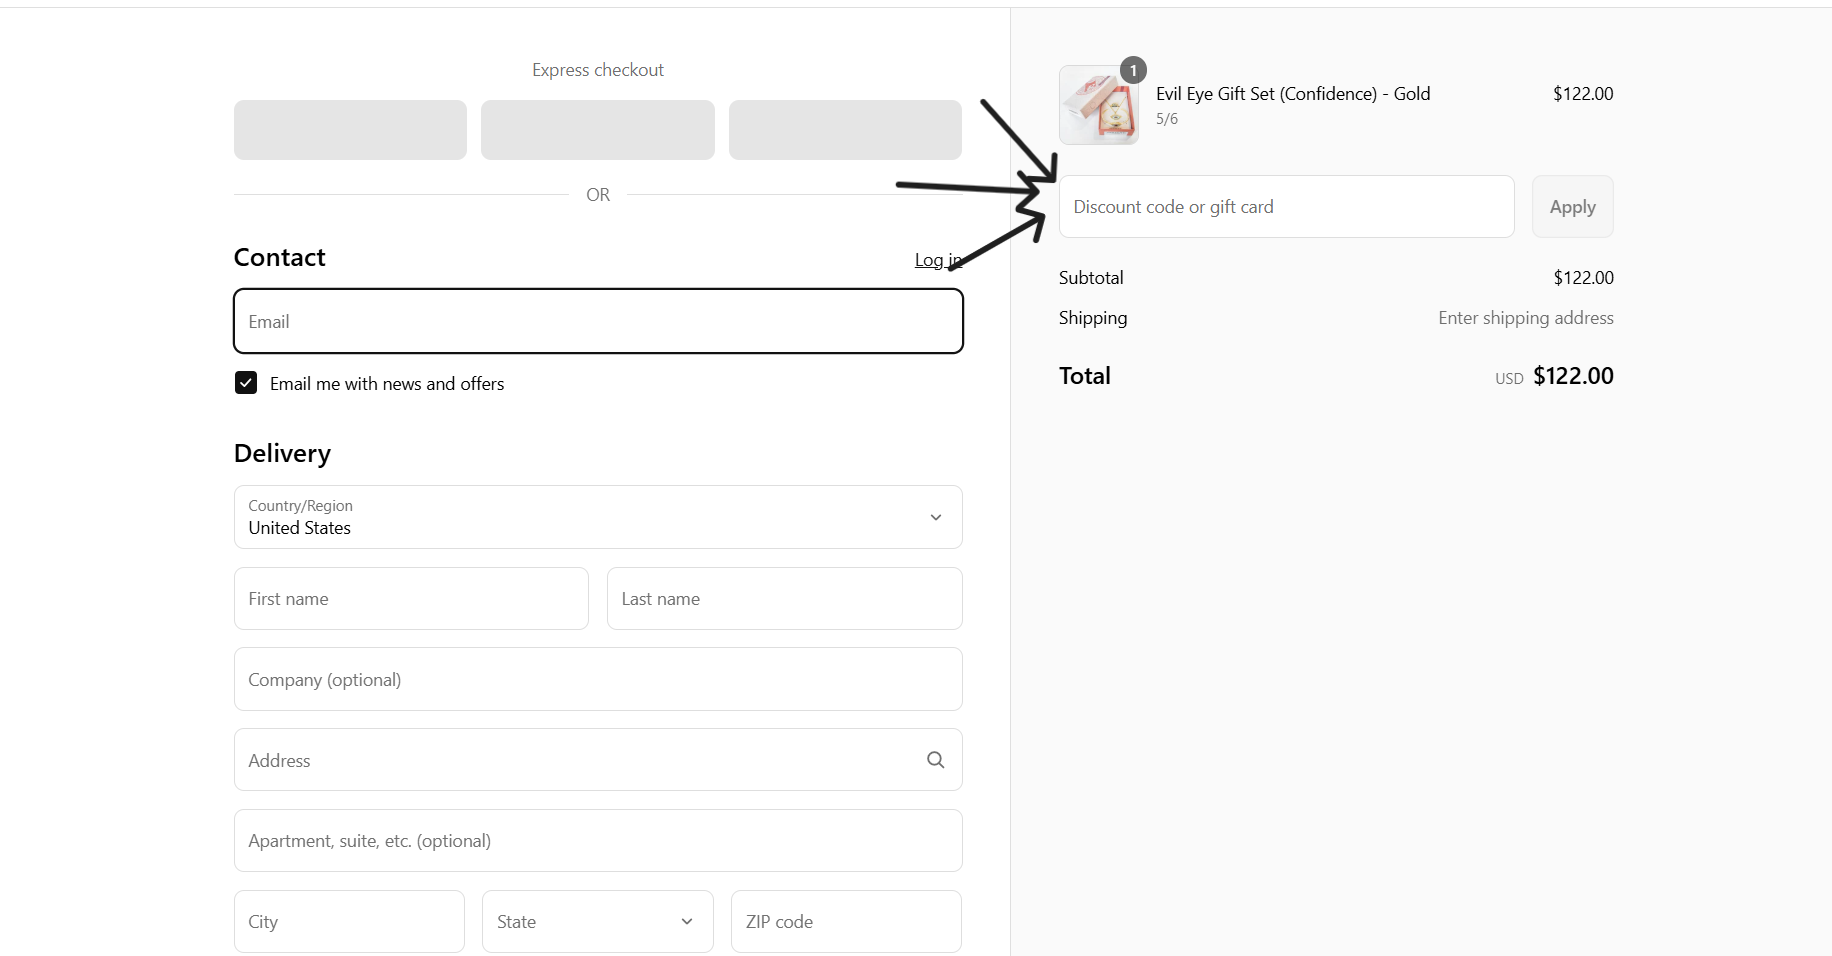This screenshot has width=1832, height=956.
Task: Focus the Discount code or gift card field
Action: 1285,207
